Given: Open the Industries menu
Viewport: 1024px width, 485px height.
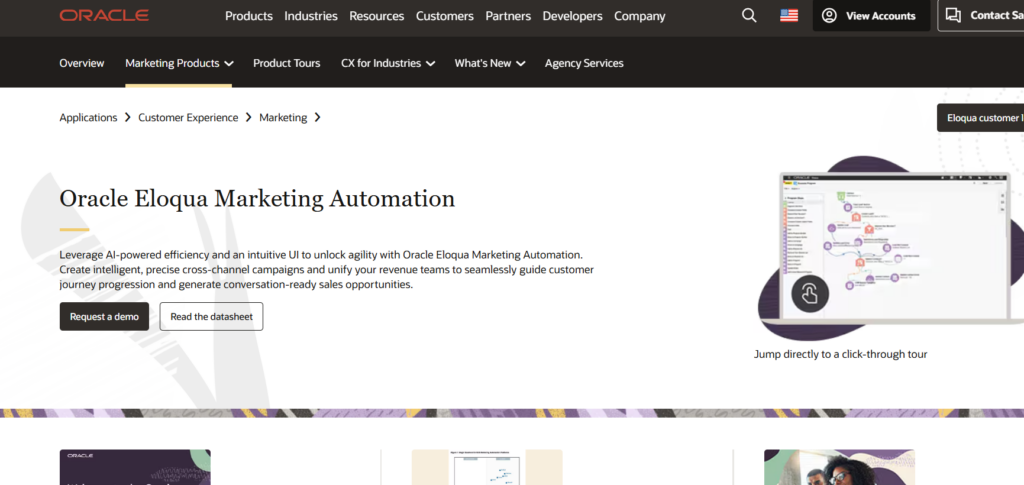Looking at the screenshot, I should [x=311, y=16].
